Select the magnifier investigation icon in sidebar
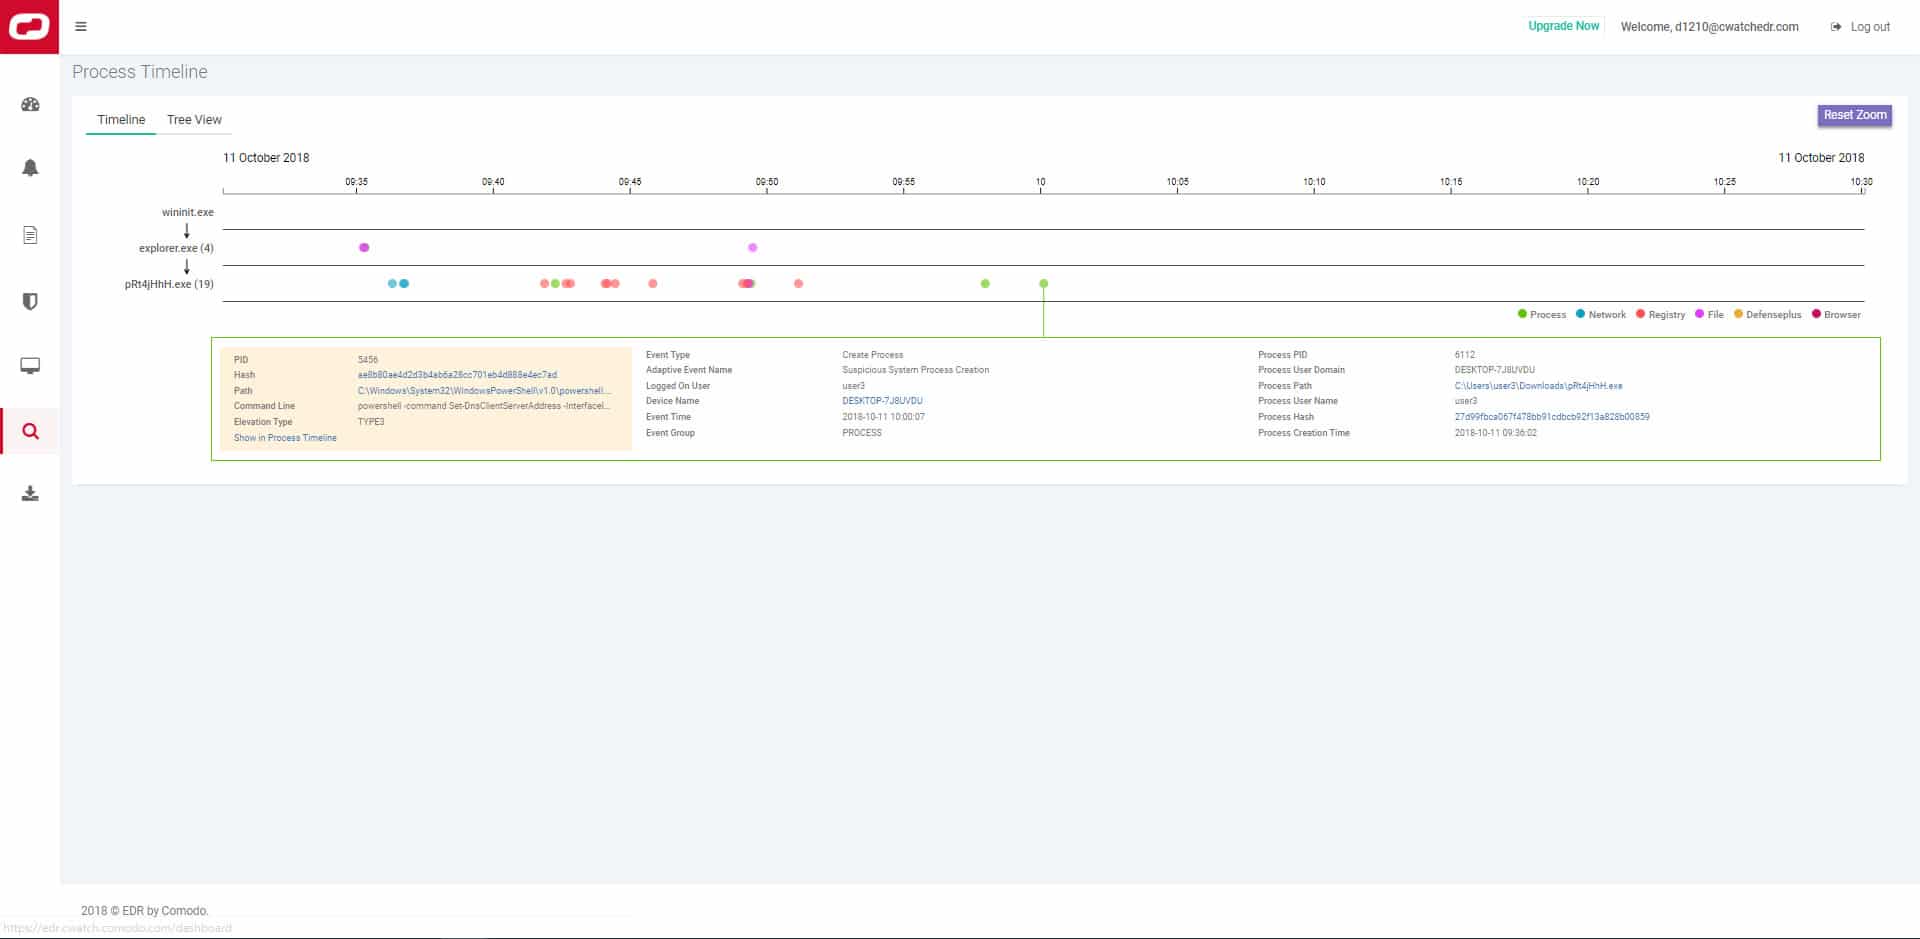Image resolution: width=1920 pixels, height=939 pixels. [x=30, y=431]
